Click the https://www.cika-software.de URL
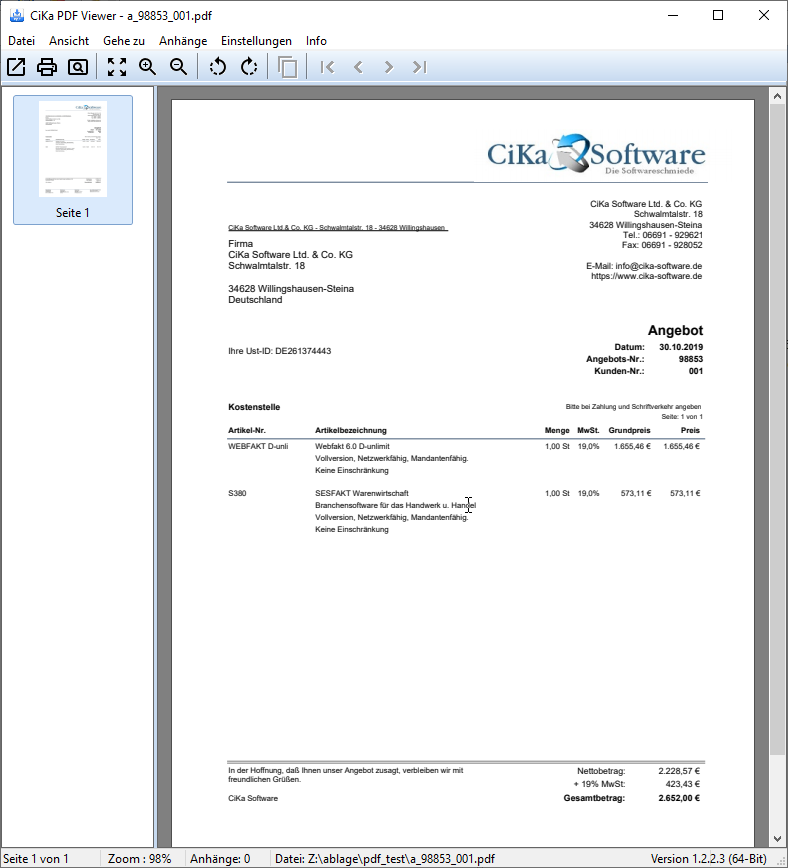788x868 pixels. coord(646,276)
